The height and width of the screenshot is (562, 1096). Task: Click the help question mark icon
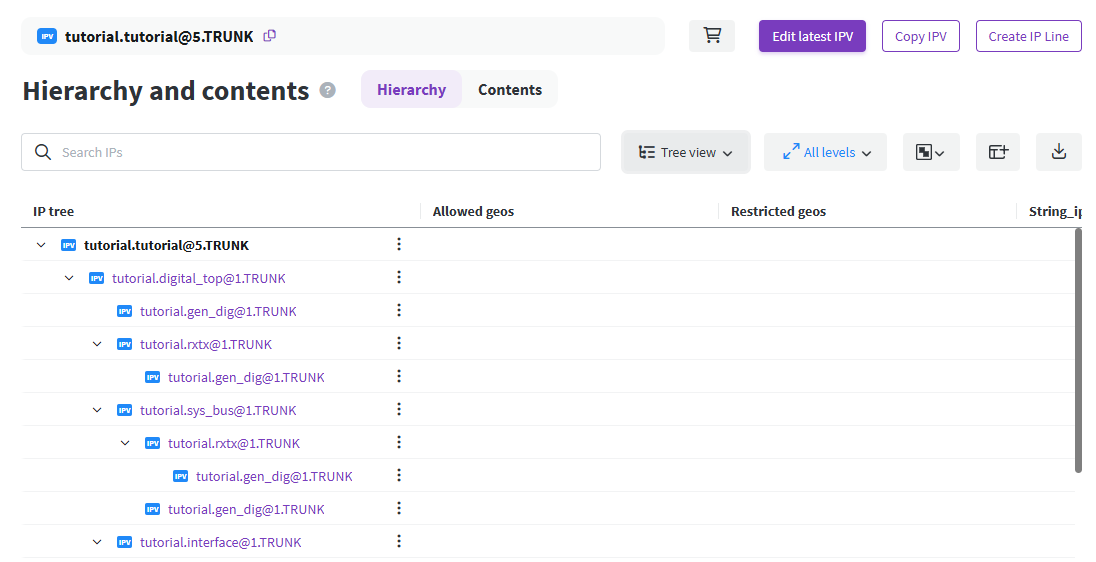click(327, 90)
